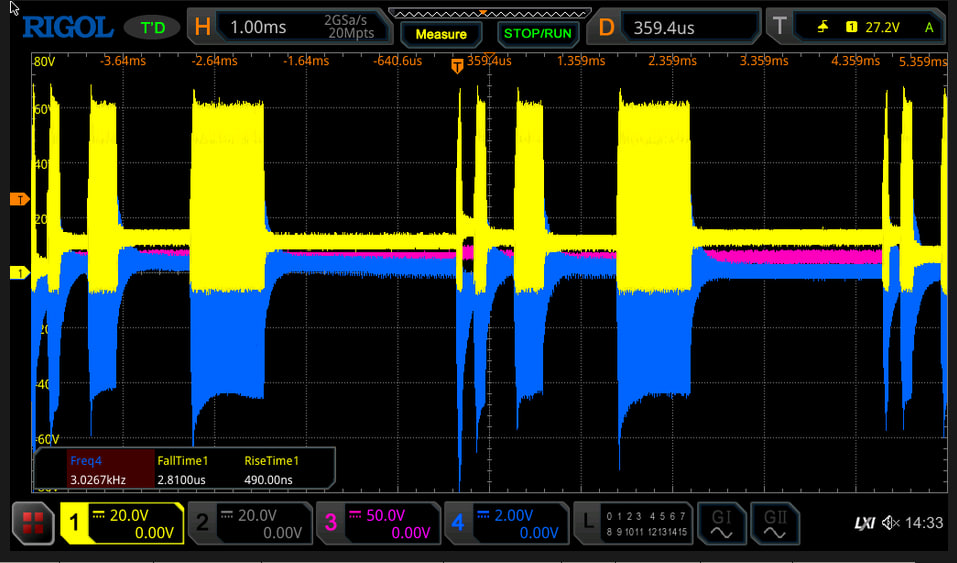Viewport: 957px width, 563px height.
Task: Click the -3.64ms time axis label
Action: 123,61
